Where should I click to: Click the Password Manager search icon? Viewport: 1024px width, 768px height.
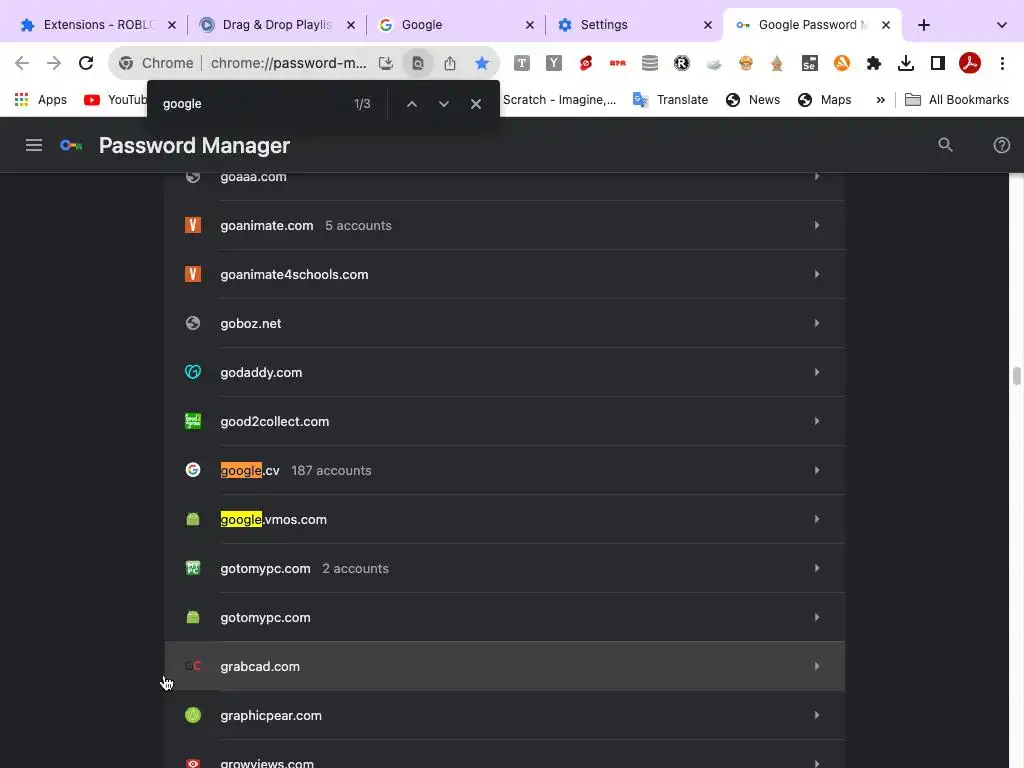click(945, 145)
